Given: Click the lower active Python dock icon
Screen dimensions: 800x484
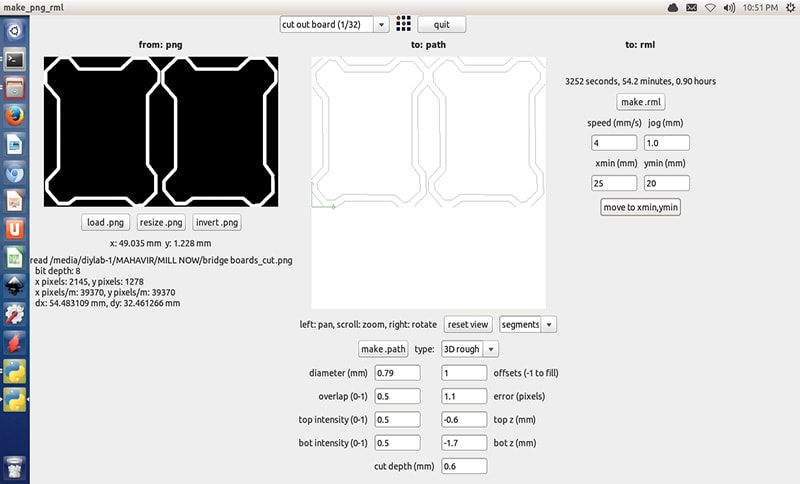Looking at the screenshot, I should tap(14, 399).
